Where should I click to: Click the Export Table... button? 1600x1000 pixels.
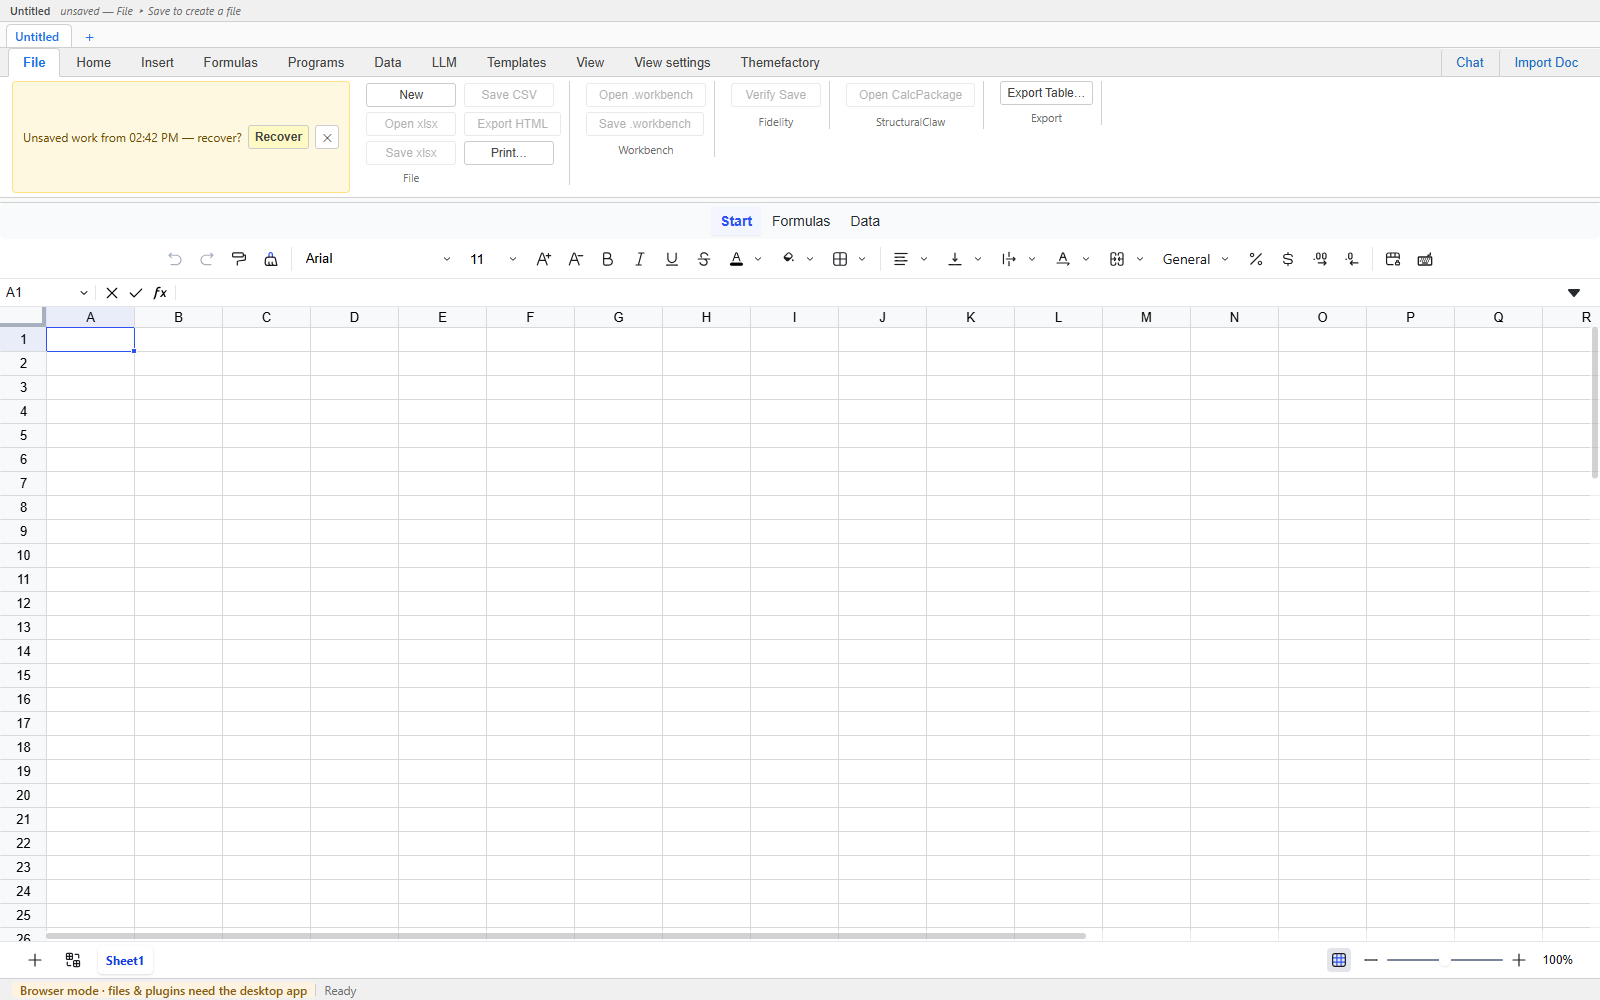(1046, 93)
